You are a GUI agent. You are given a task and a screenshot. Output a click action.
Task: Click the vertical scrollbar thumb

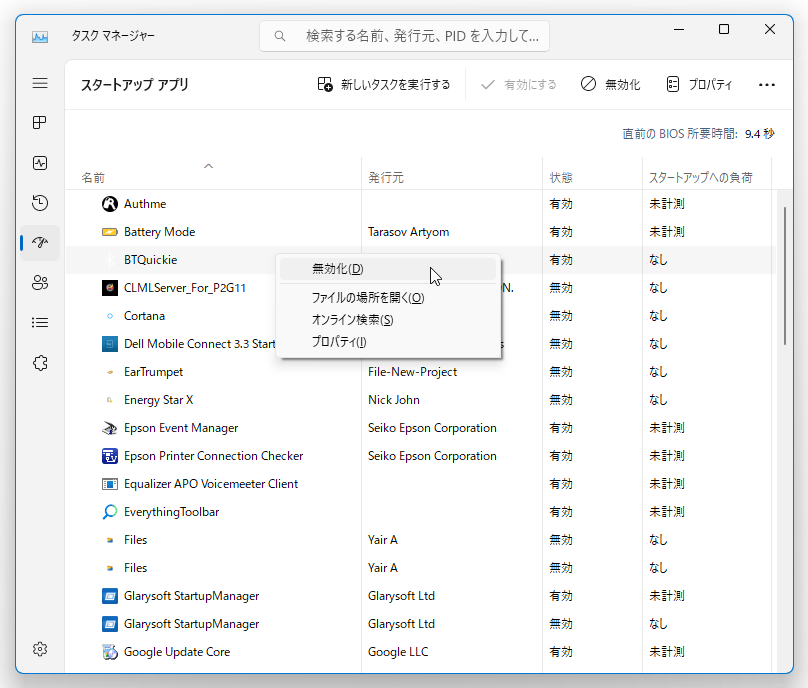point(785,276)
